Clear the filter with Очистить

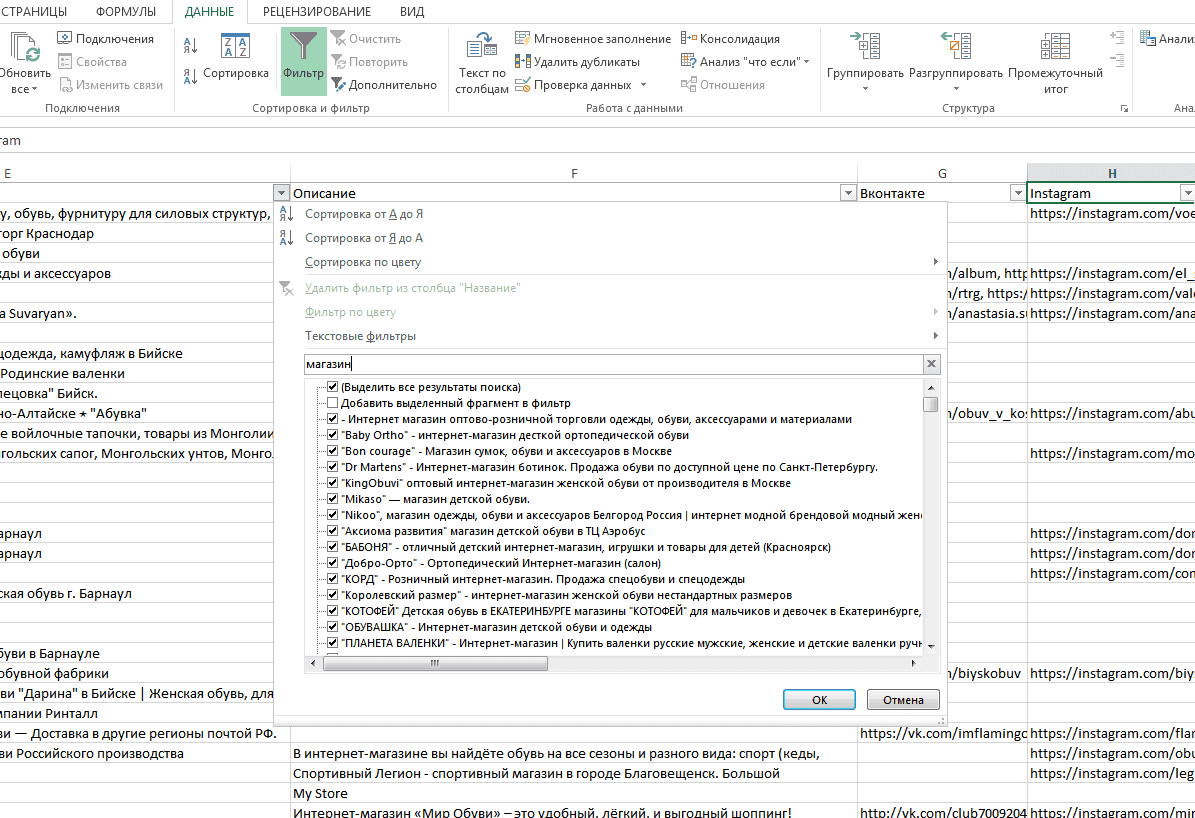point(366,39)
